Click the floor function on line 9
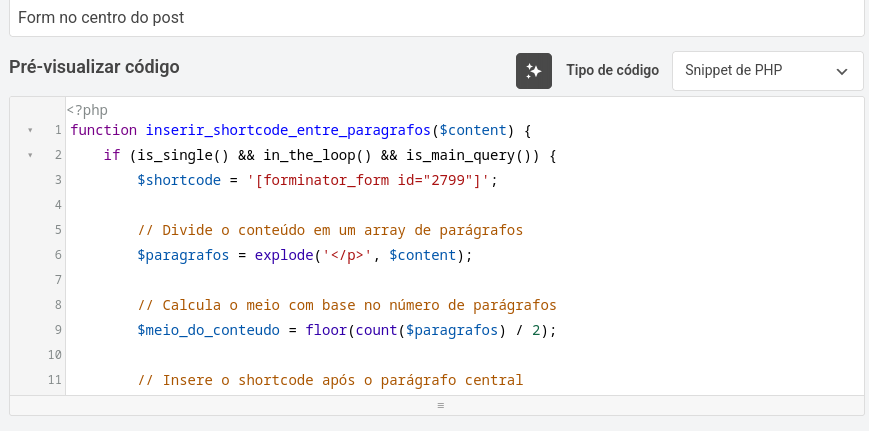The image size is (869, 431). (x=326, y=330)
